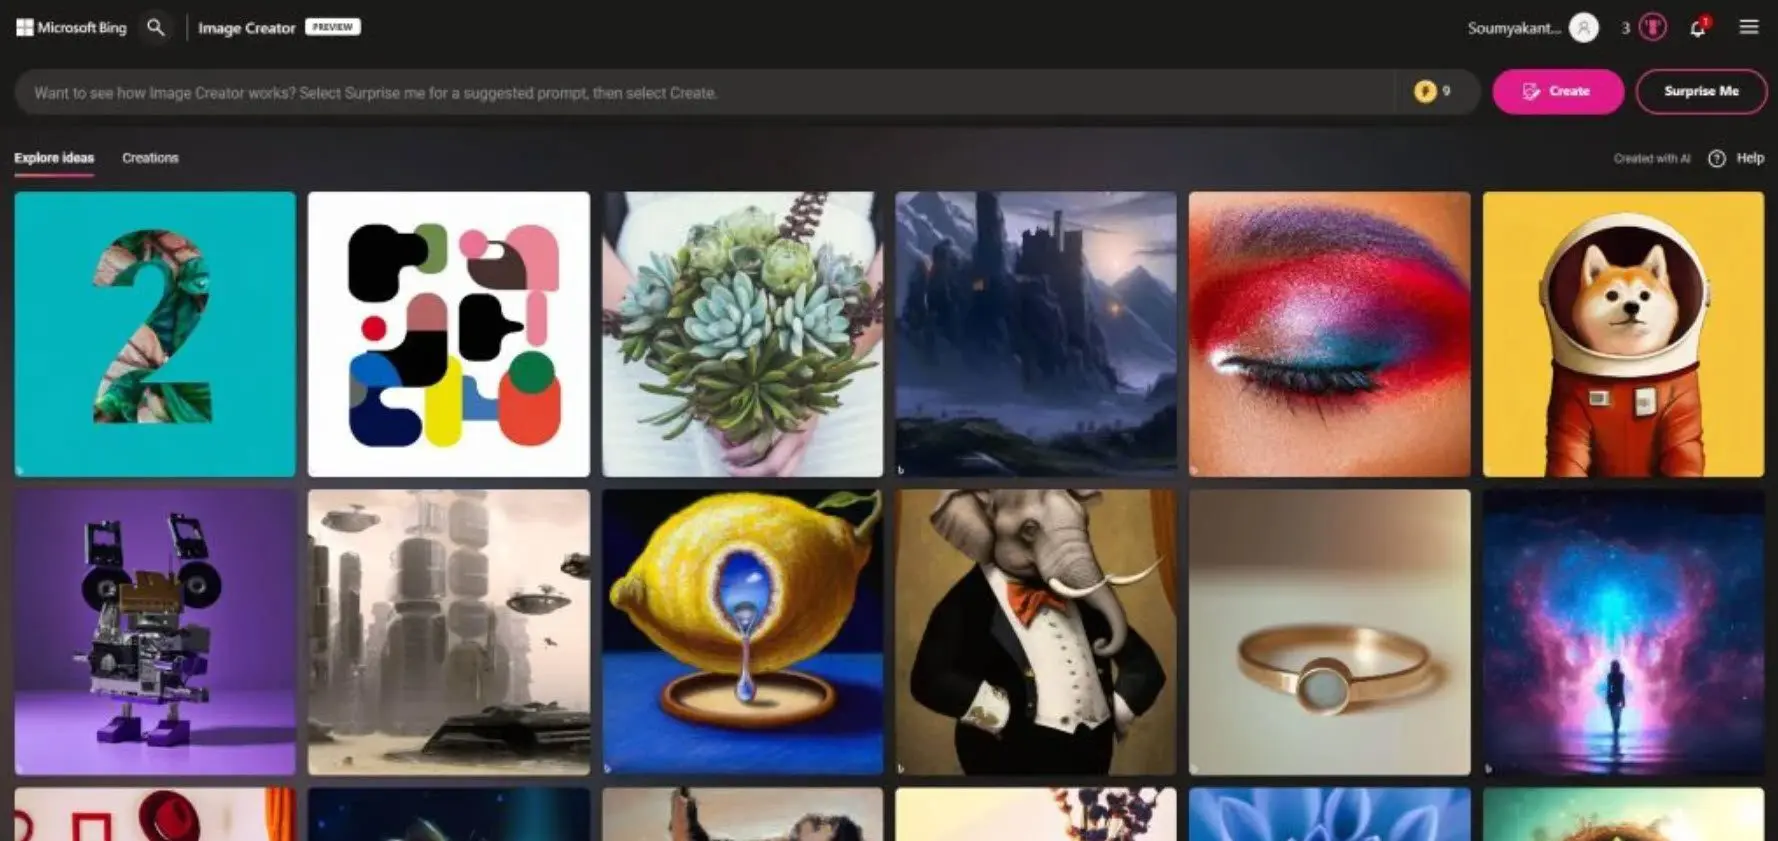Click the Created with AI label

pos(1651,159)
